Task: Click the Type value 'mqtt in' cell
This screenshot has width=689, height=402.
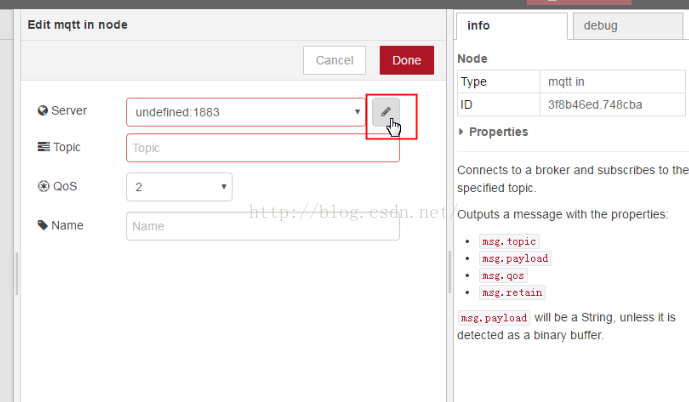Action: (x=569, y=81)
